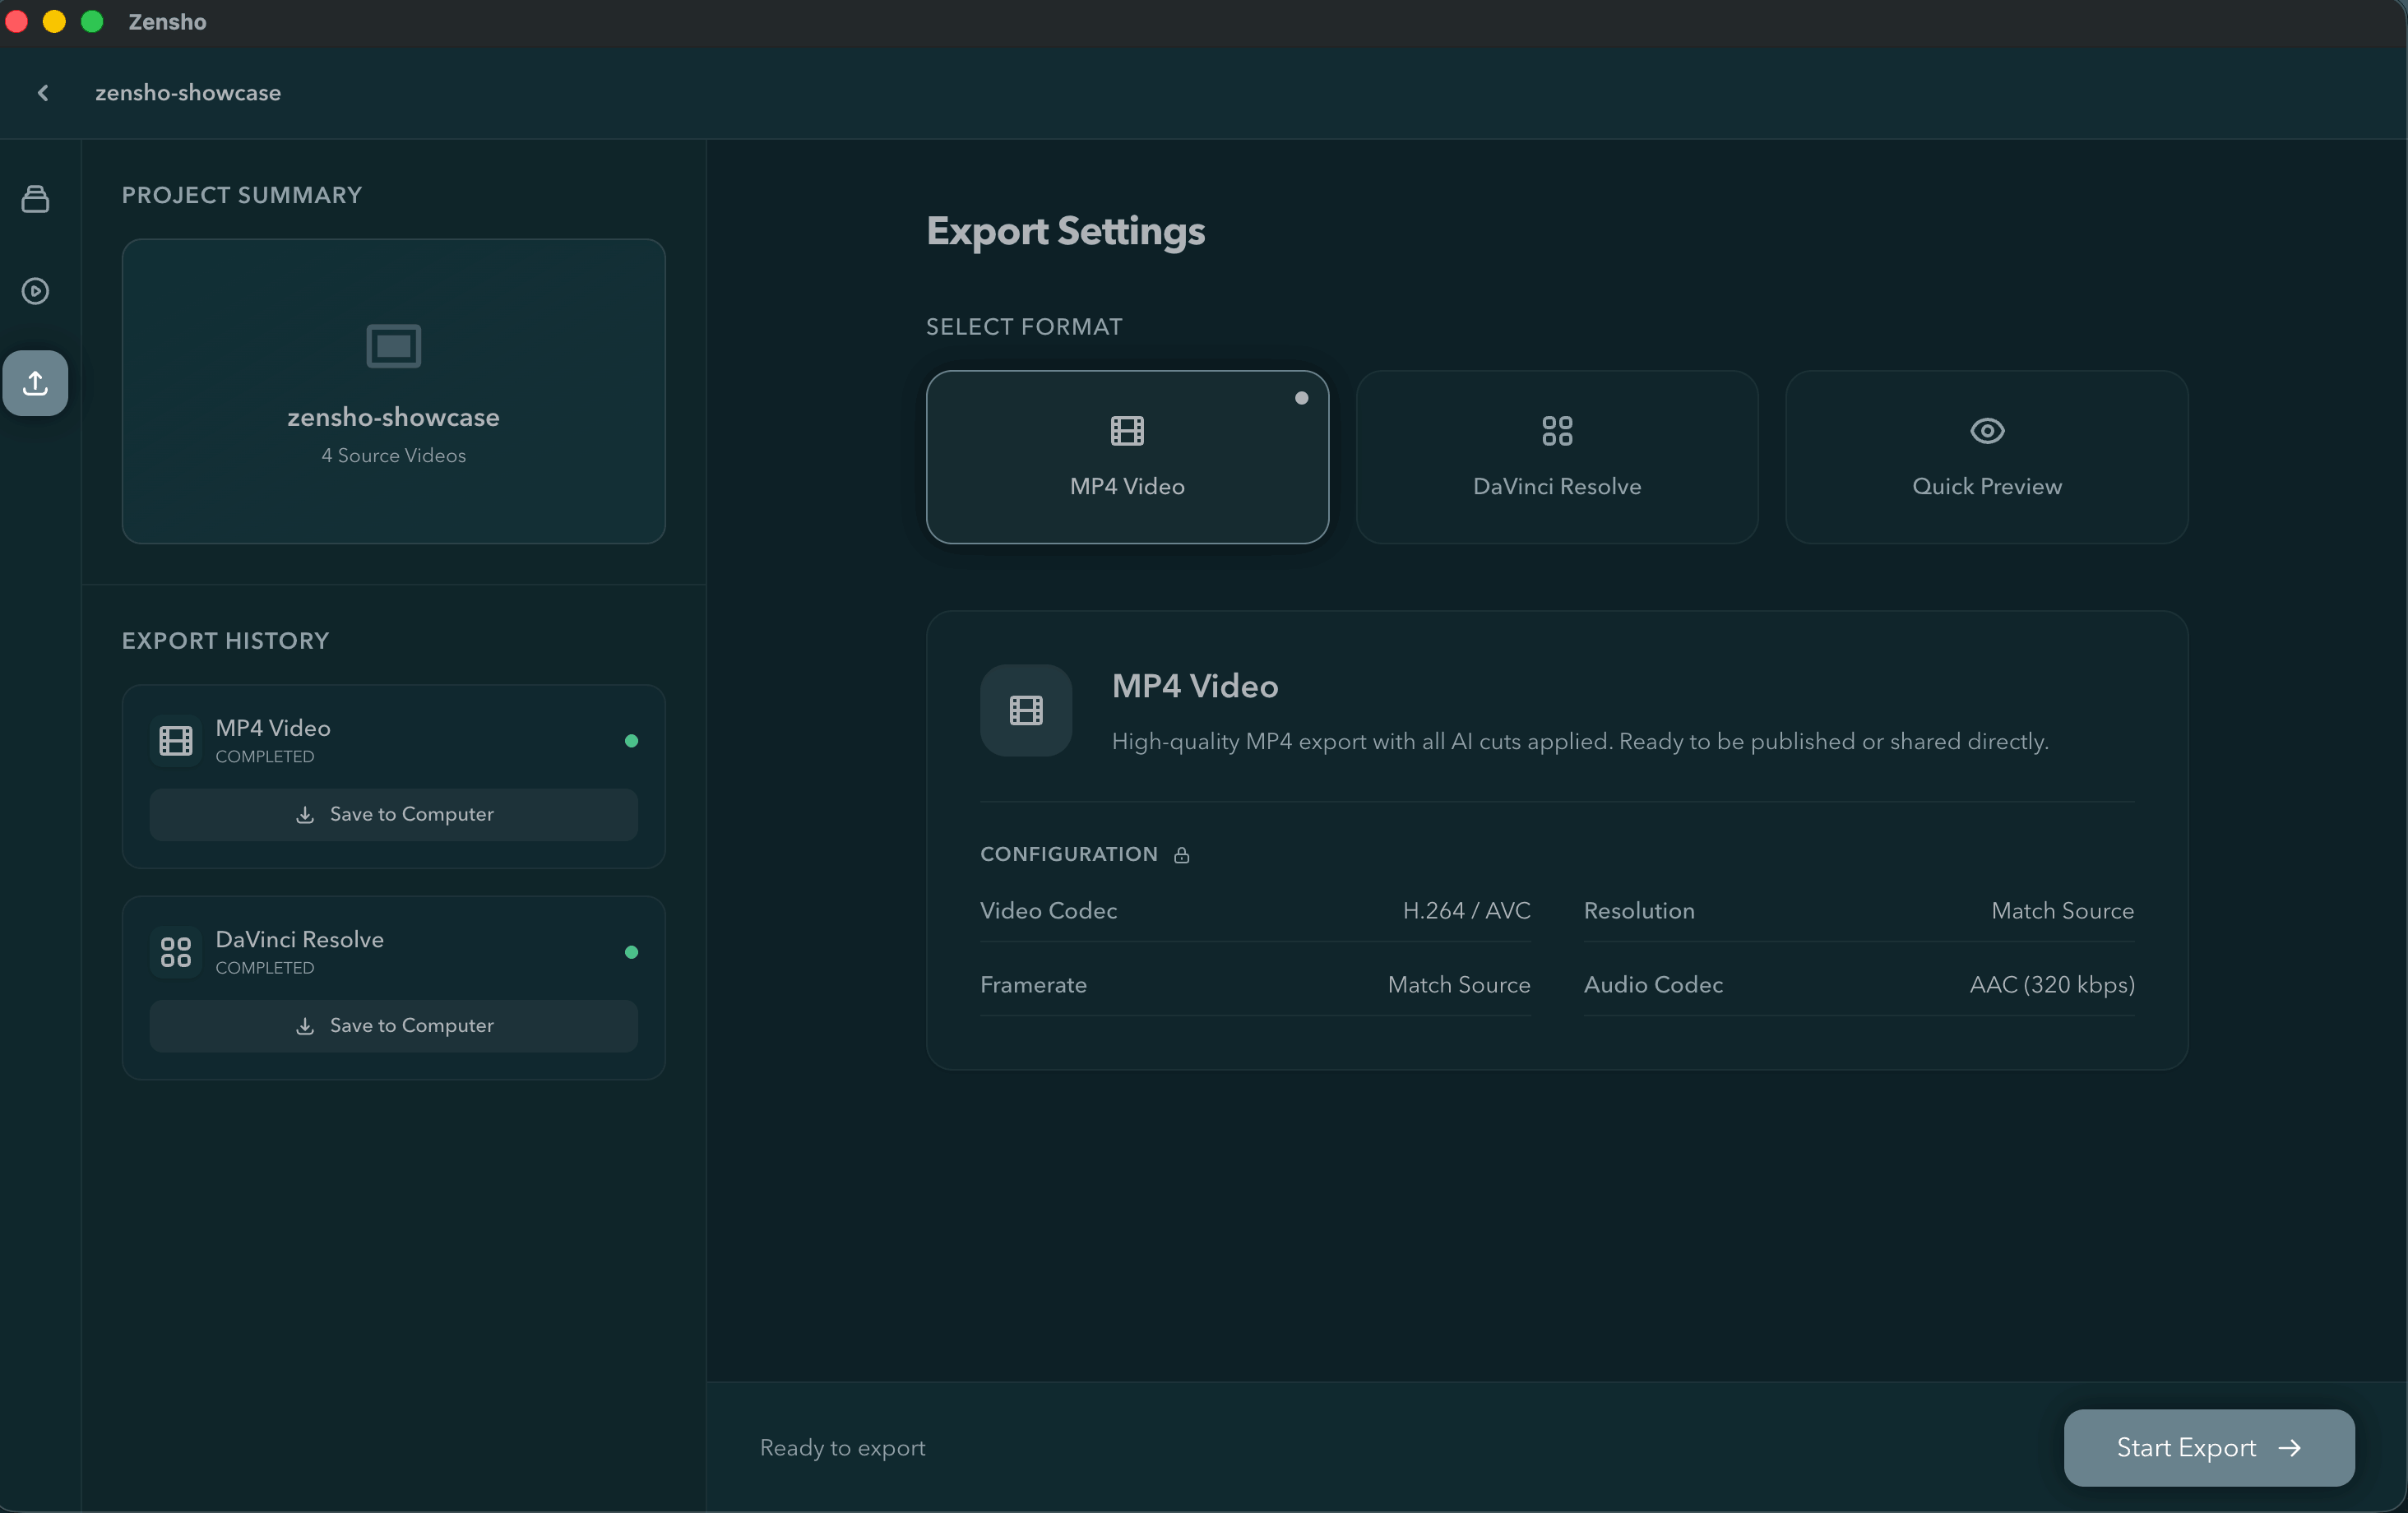Click COMPLETED under DaVinci Resolve history entry
2408x1513 pixels.
[265, 968]
